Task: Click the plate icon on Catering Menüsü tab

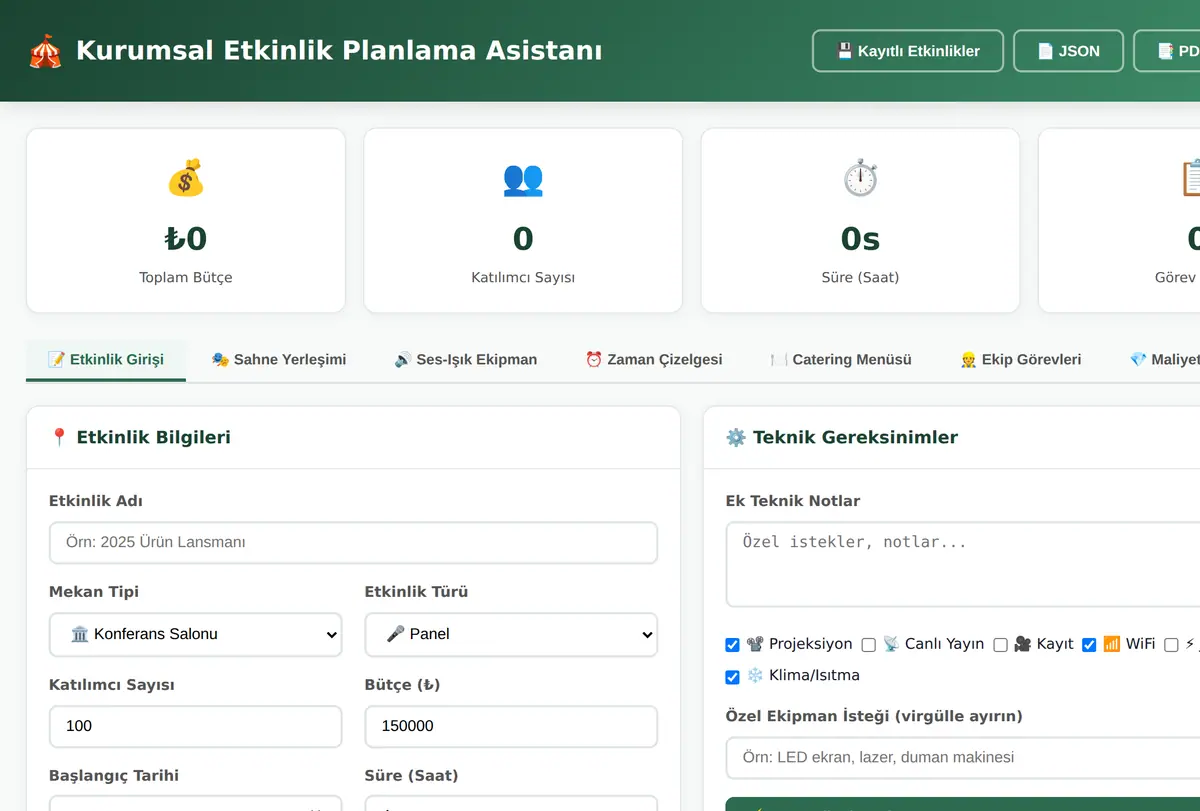Action: pyautogui.click(x=779, y=359)
